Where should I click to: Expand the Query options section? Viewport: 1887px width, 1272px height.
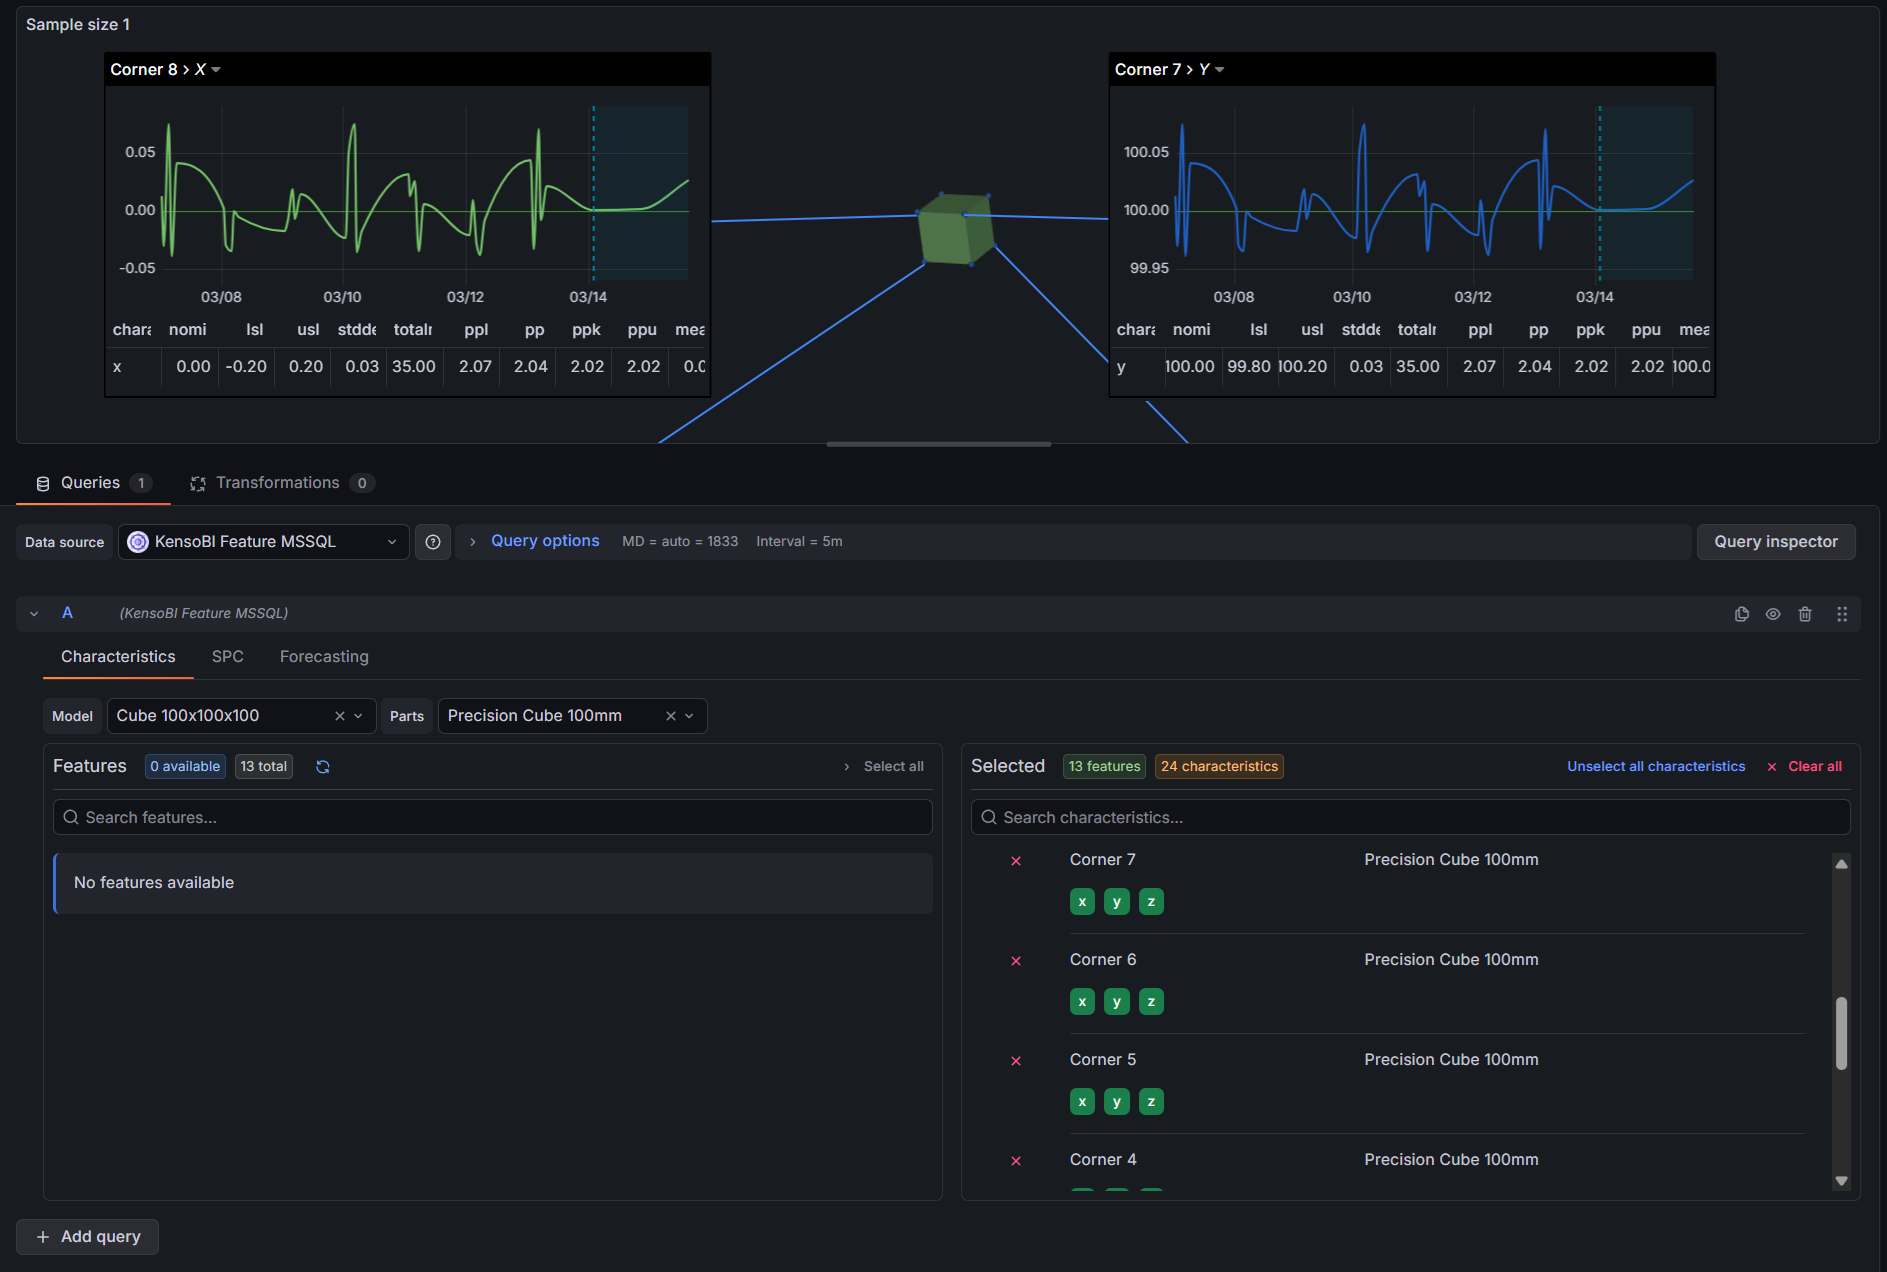[544, 541]
